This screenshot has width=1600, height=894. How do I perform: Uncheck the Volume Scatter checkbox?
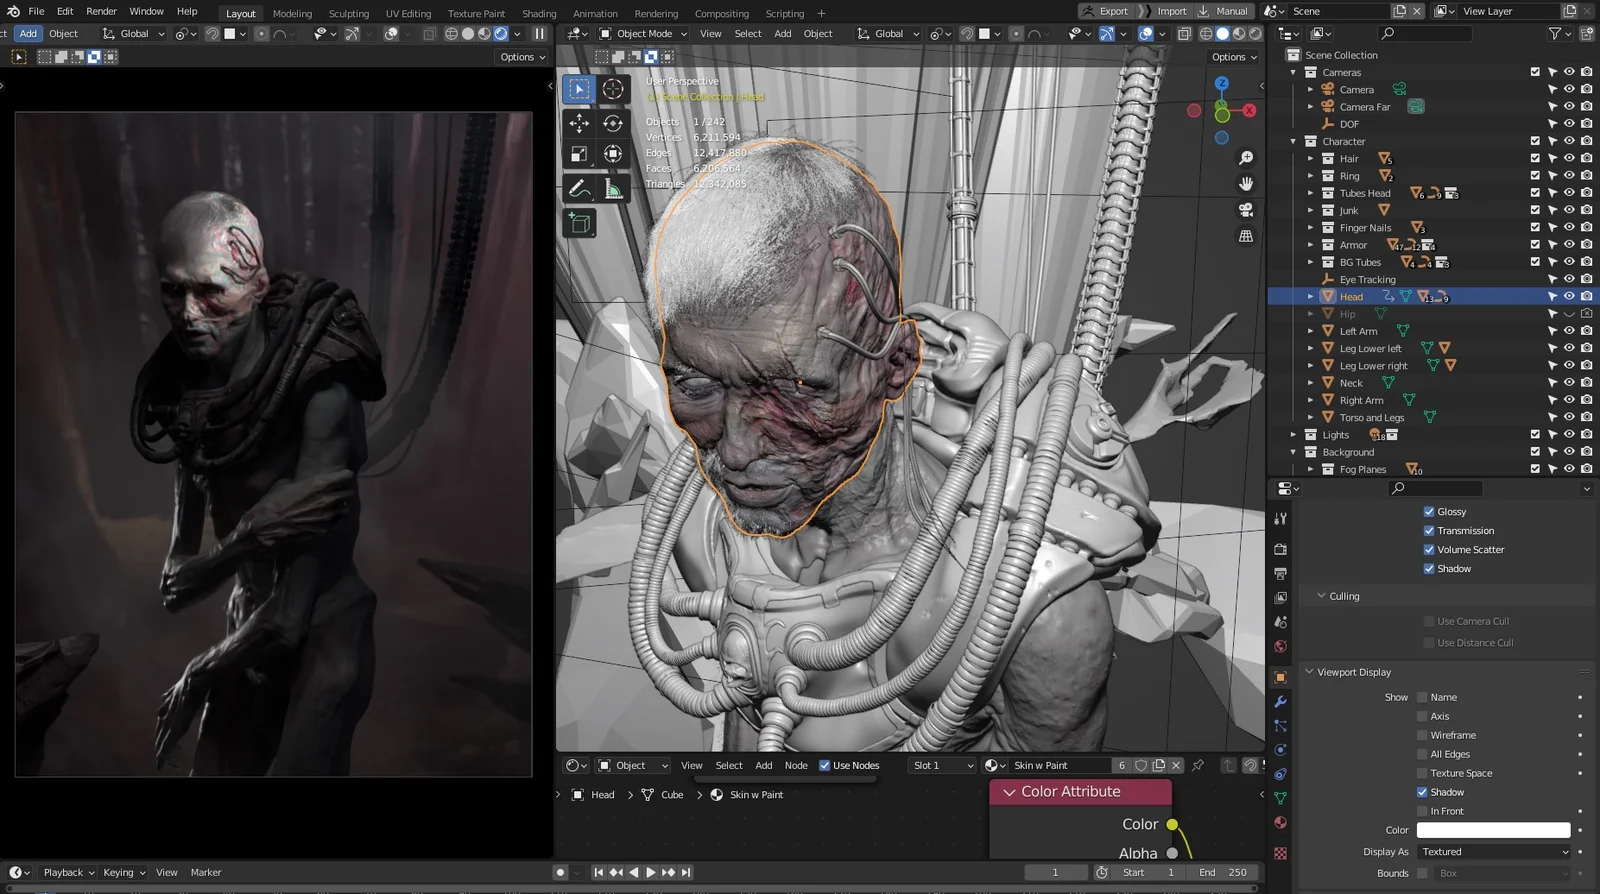[x=1429, y=550]
